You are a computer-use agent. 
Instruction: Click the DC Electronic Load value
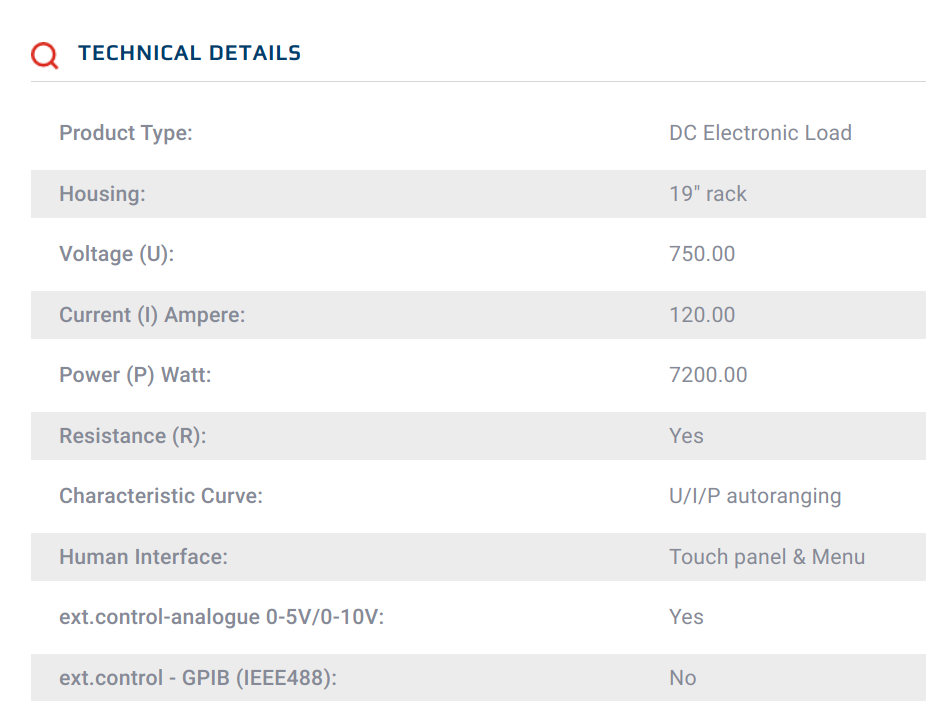pos(761,133)
